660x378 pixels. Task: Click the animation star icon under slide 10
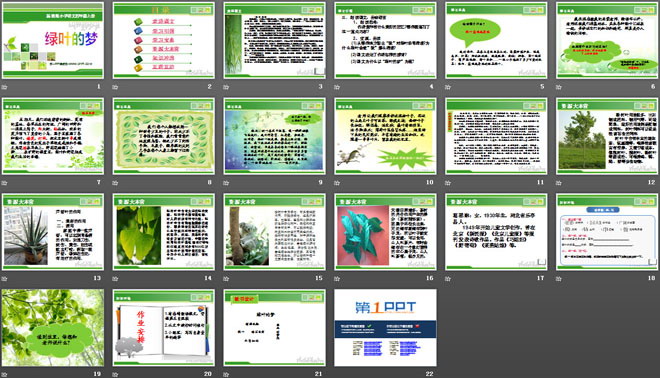[x=337, y=183]
